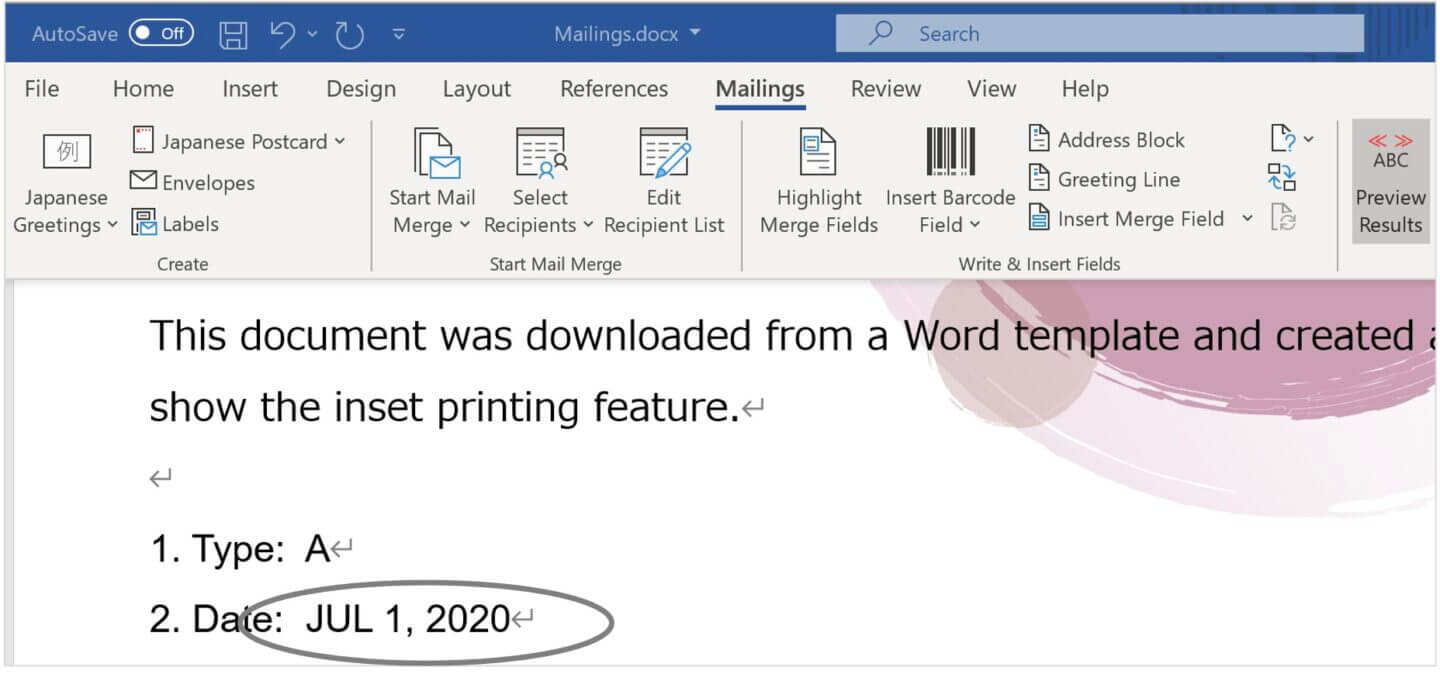Open Japanese Postcard options

[240, 141]
